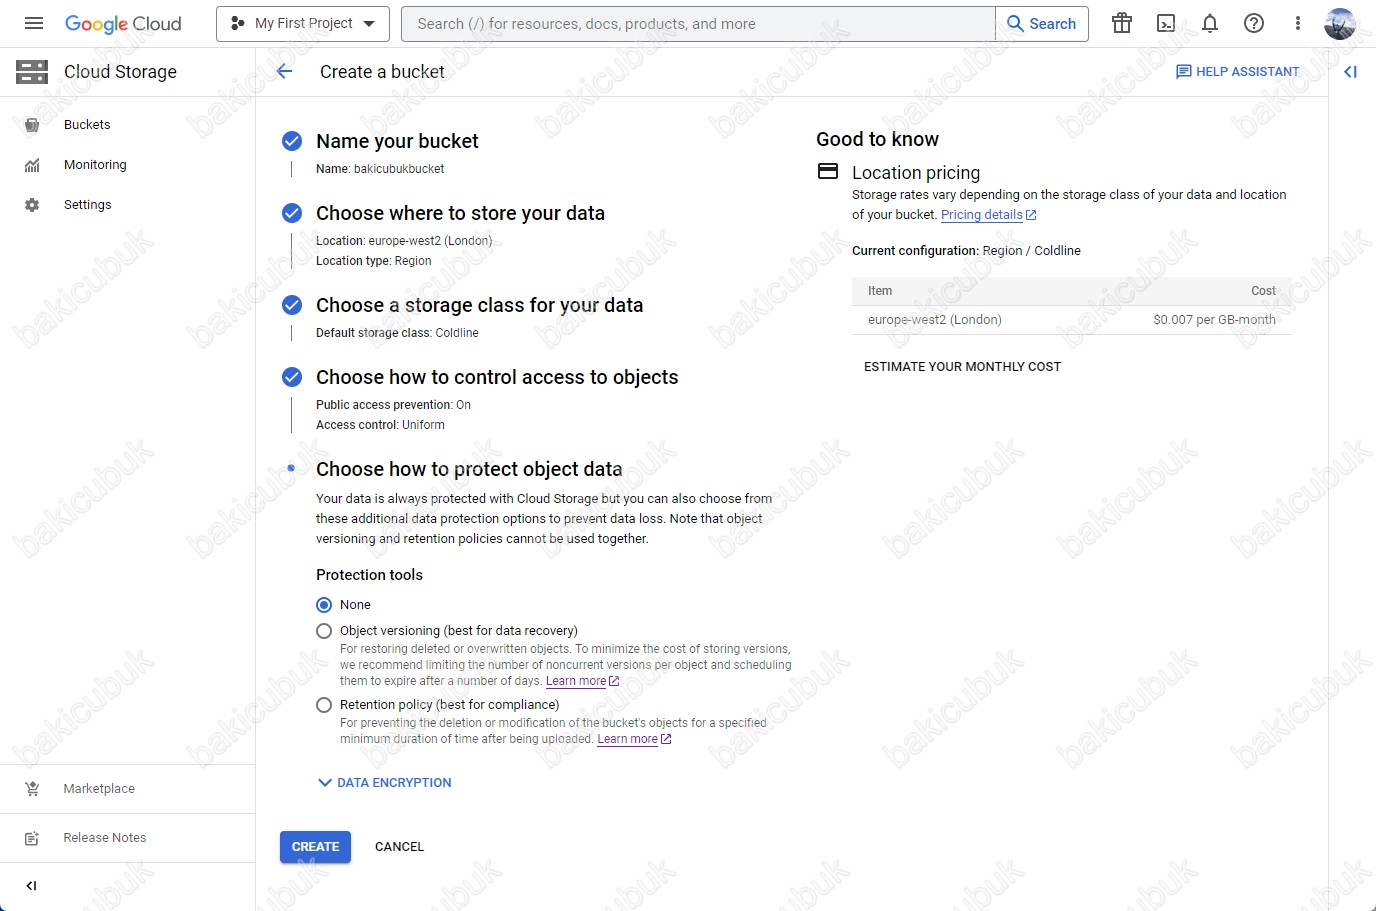Select the None protection option
Viewport: 1376px width, 911px height.
pos(324,605)
